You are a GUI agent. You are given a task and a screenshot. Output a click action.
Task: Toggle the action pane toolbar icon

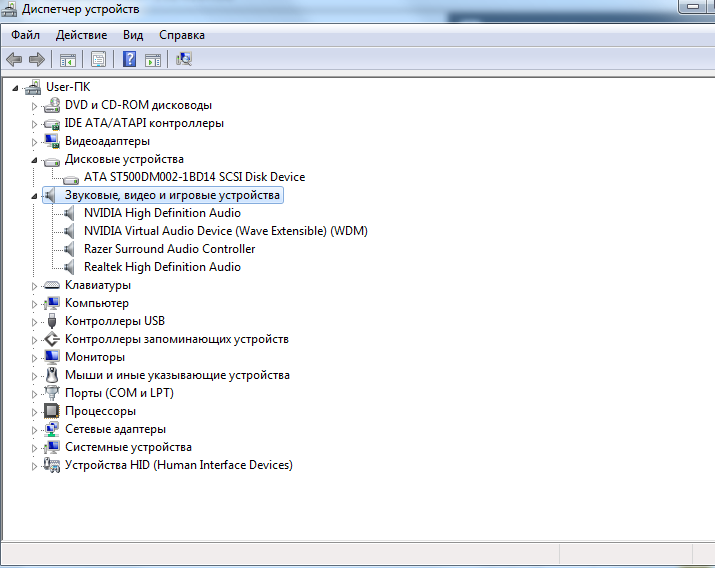(153, 60)
